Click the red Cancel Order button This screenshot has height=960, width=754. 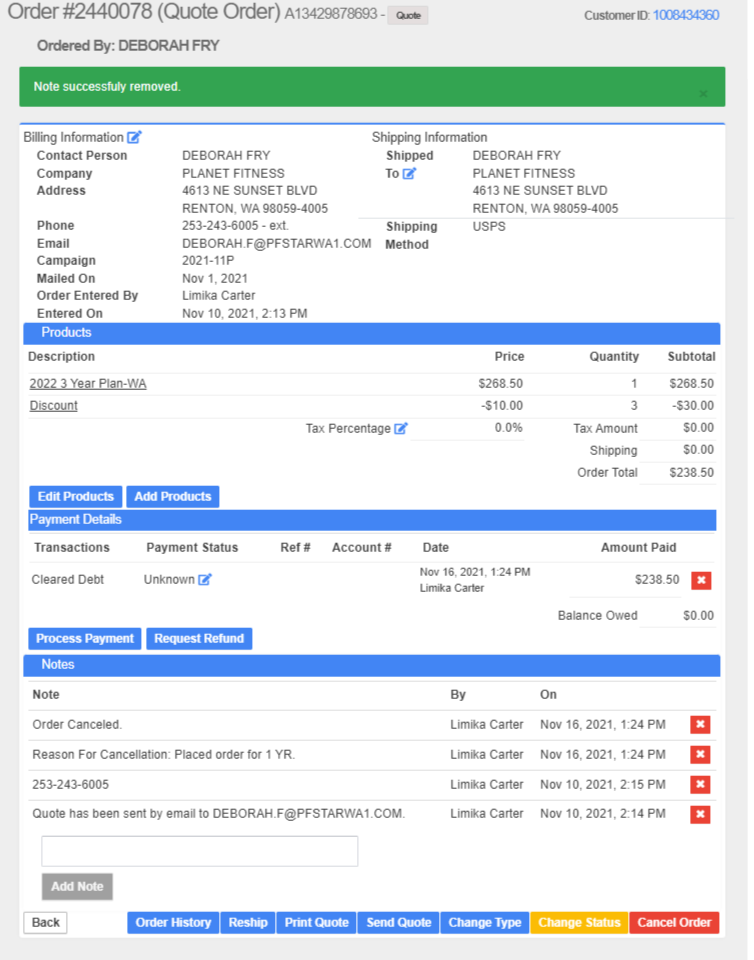coord(674,923)
